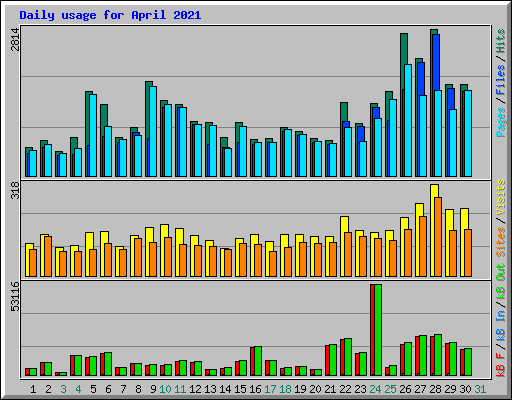Image resolution: width=512 pixels, height=400 pixels.
Task: Select day label 23 on the x-axis
Action: pos(360,389)
